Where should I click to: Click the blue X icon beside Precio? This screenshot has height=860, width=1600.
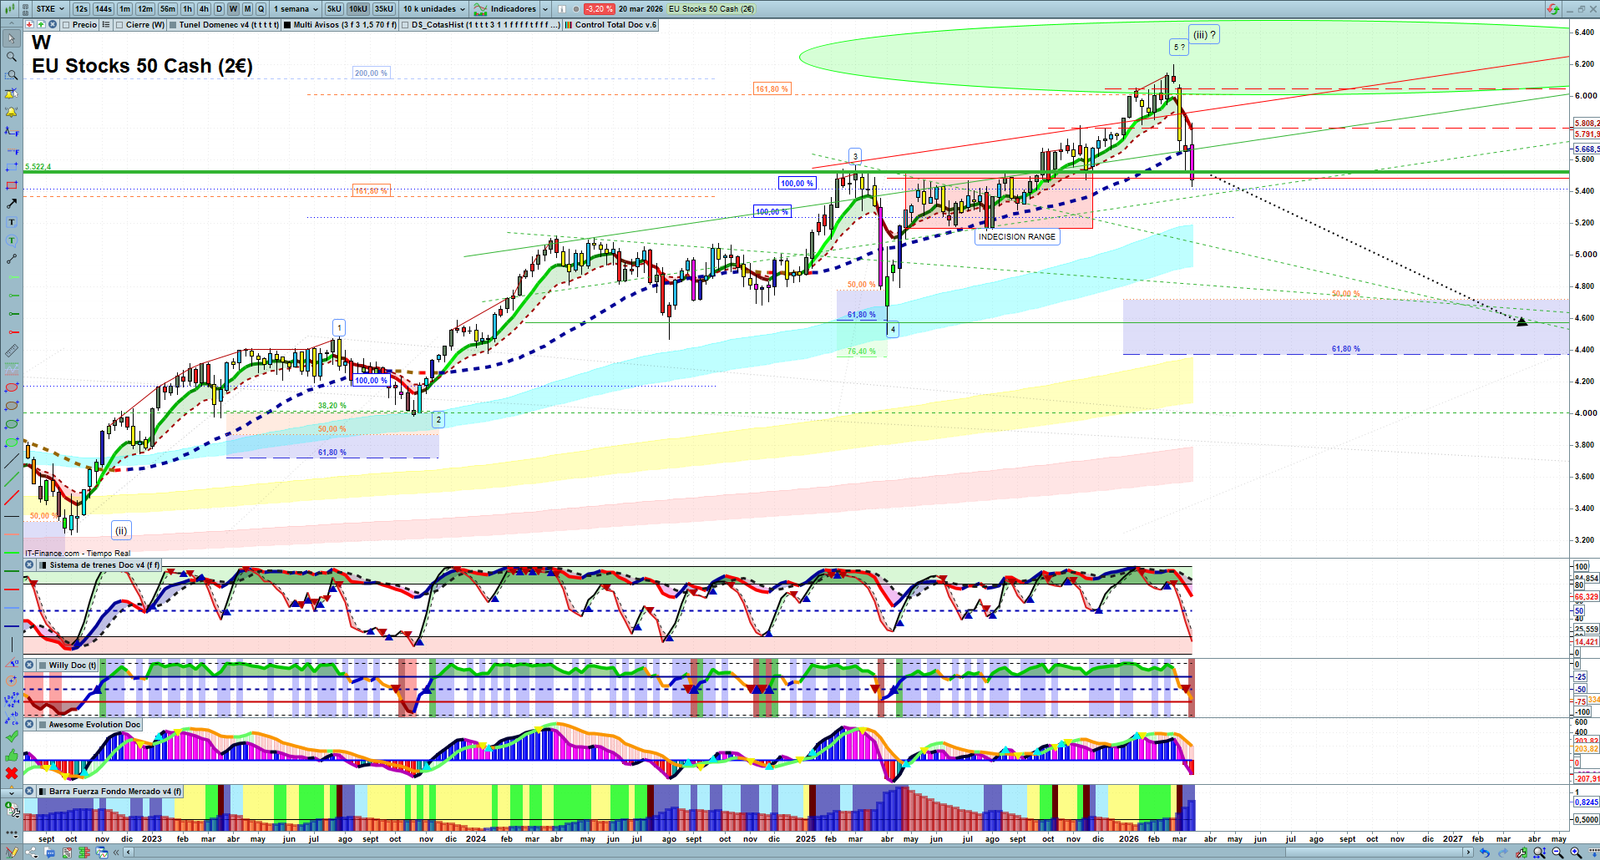[x=51, y=24]
